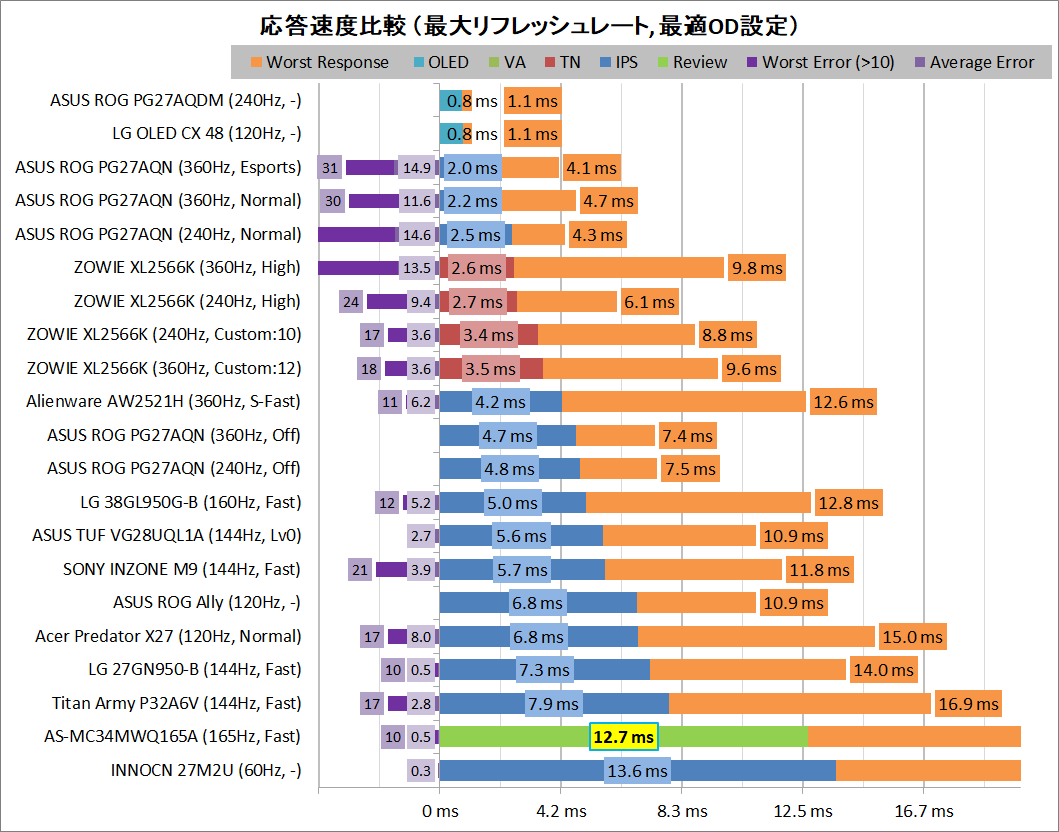Click the worst error value 31
Screen dimensions: 1059x832
pyautogui.click(x=330, y=168)
